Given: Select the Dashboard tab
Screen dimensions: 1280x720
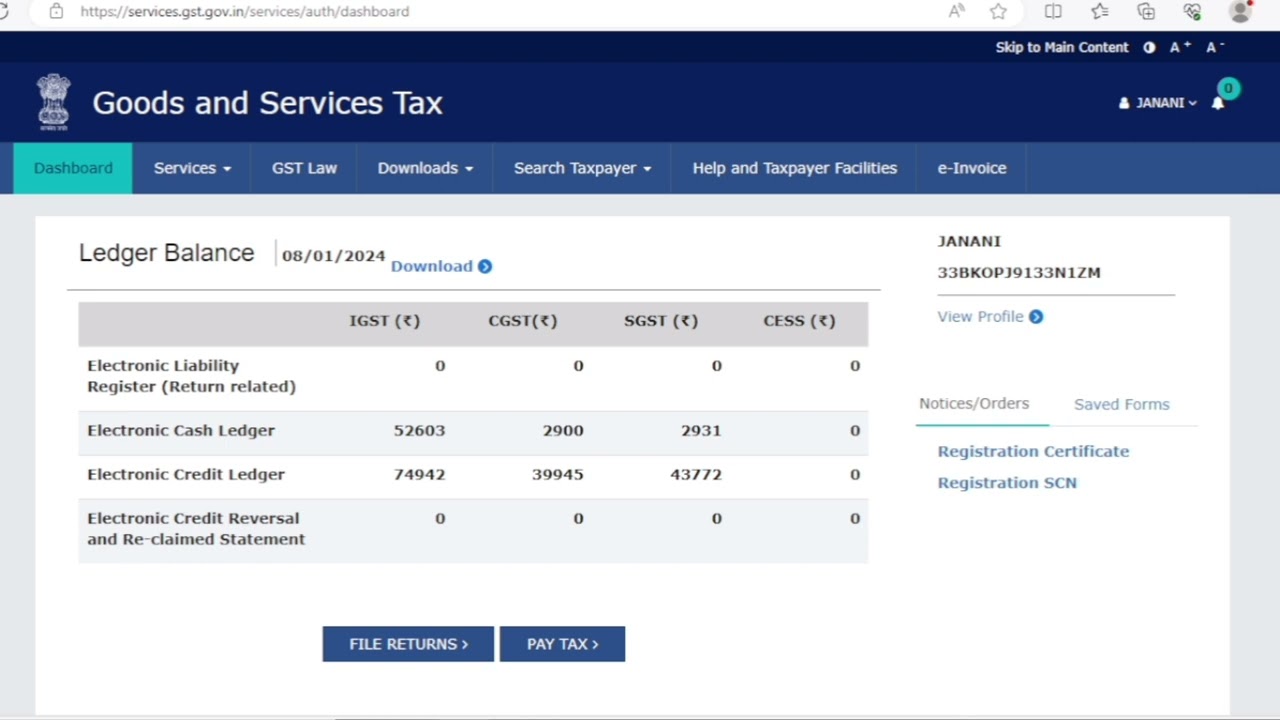Looking at the screenshot, I should (x=73, y=168).
